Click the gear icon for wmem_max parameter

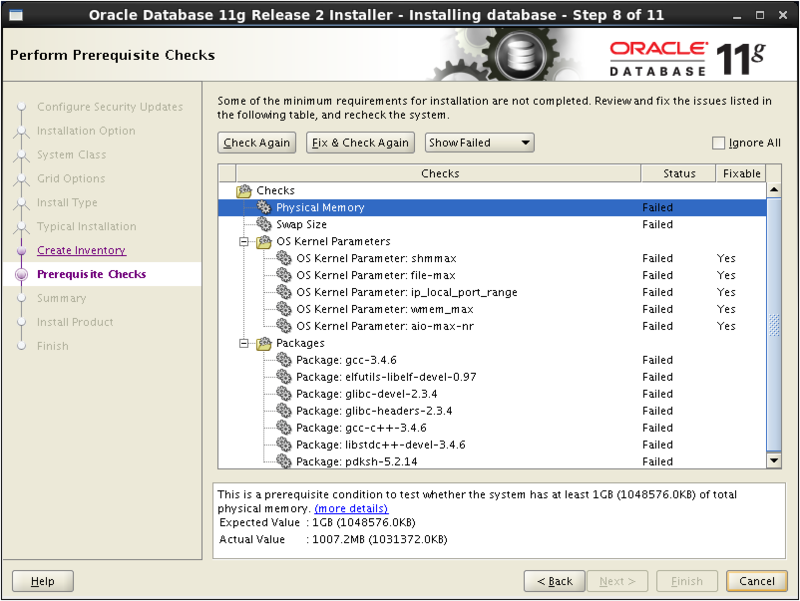[284, 309]
